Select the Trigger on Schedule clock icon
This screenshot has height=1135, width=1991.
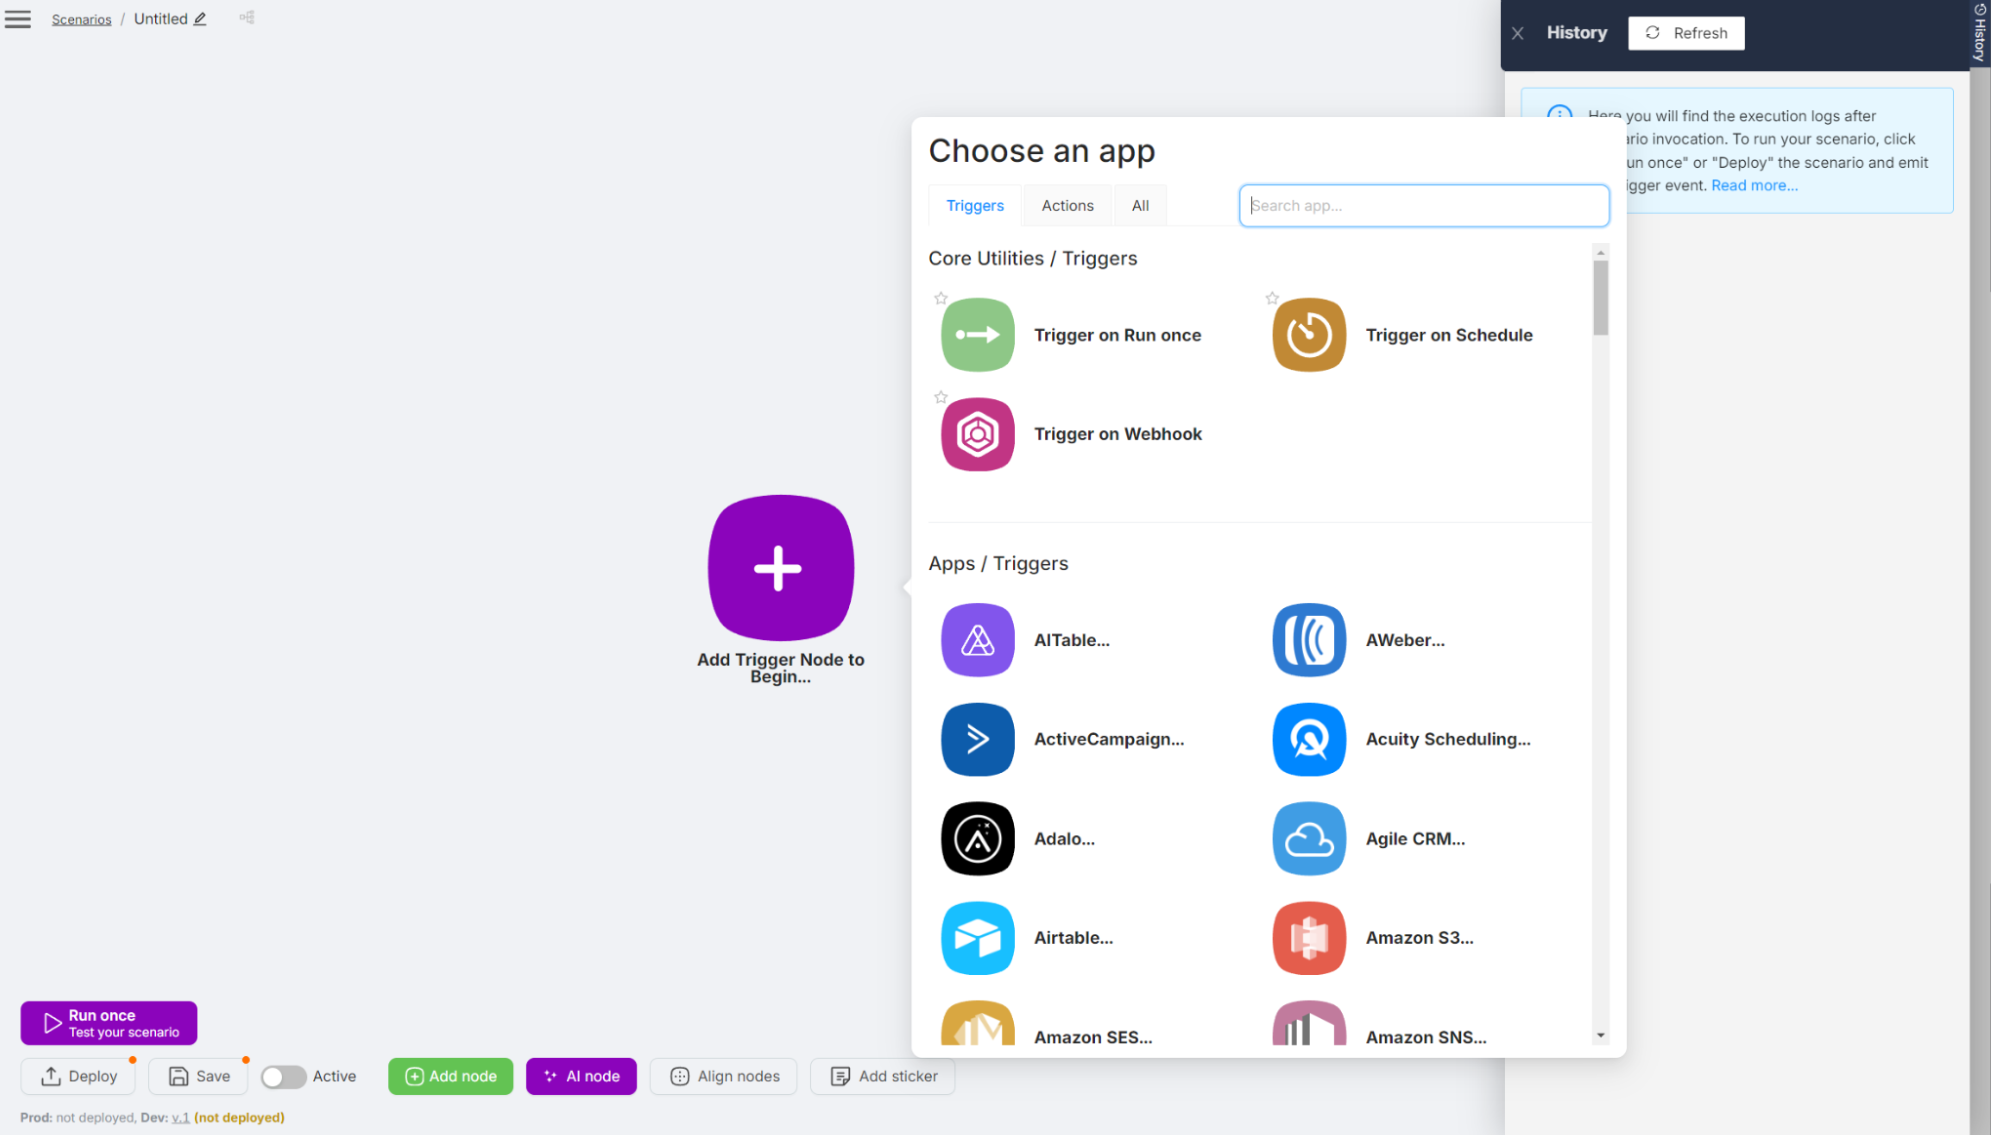[1308, 335]
